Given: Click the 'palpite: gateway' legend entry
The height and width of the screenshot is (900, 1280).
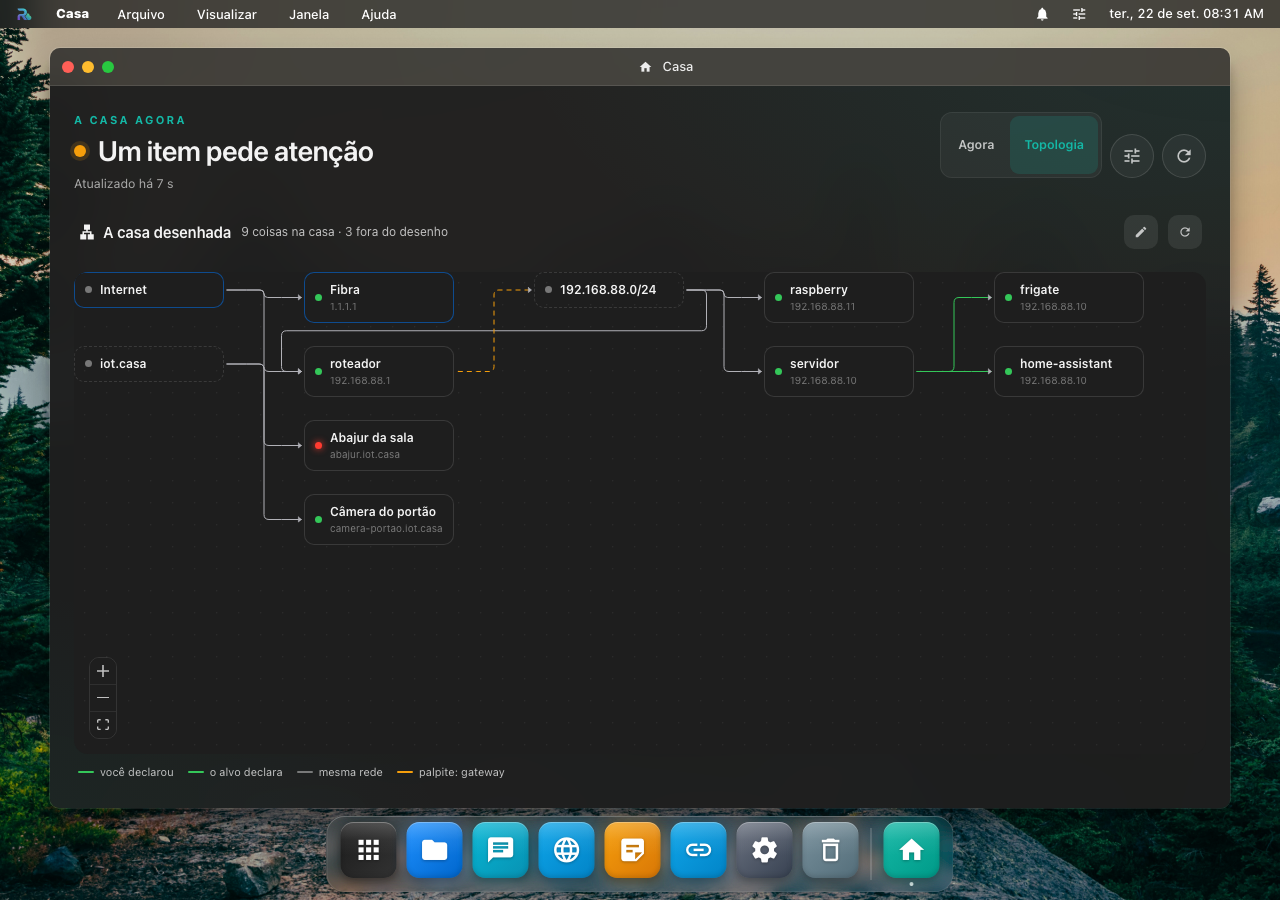Looking at the screenshot, I should pos(451,772).
